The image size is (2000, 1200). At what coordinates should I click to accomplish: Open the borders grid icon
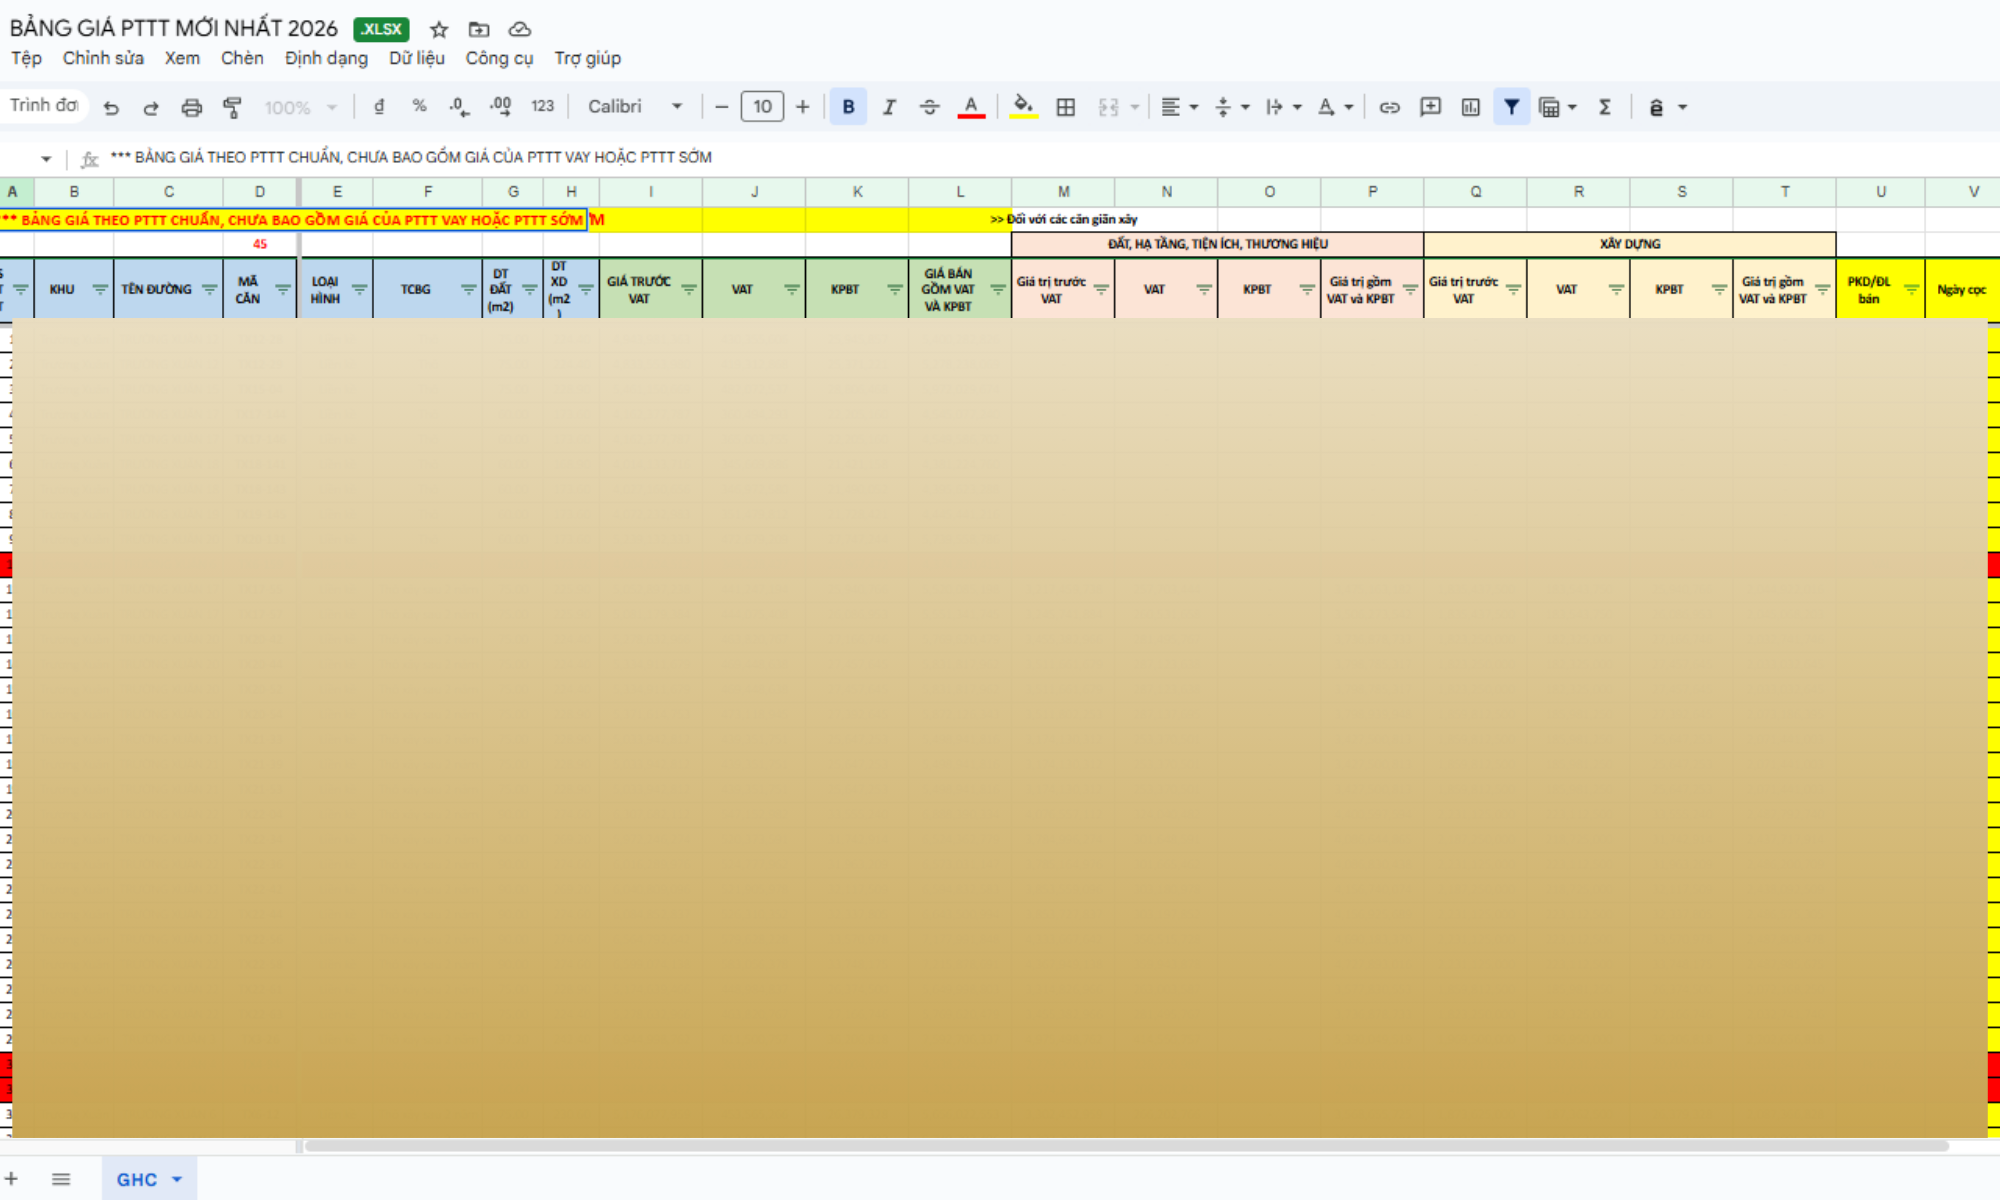(1066, 107)
